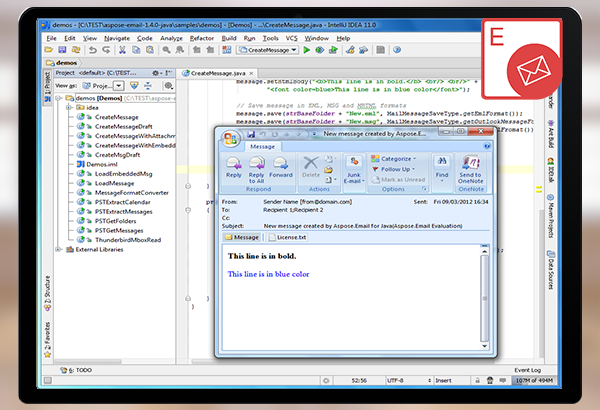Click the License.txt attachment
The image size is (600, 410).
288,237
